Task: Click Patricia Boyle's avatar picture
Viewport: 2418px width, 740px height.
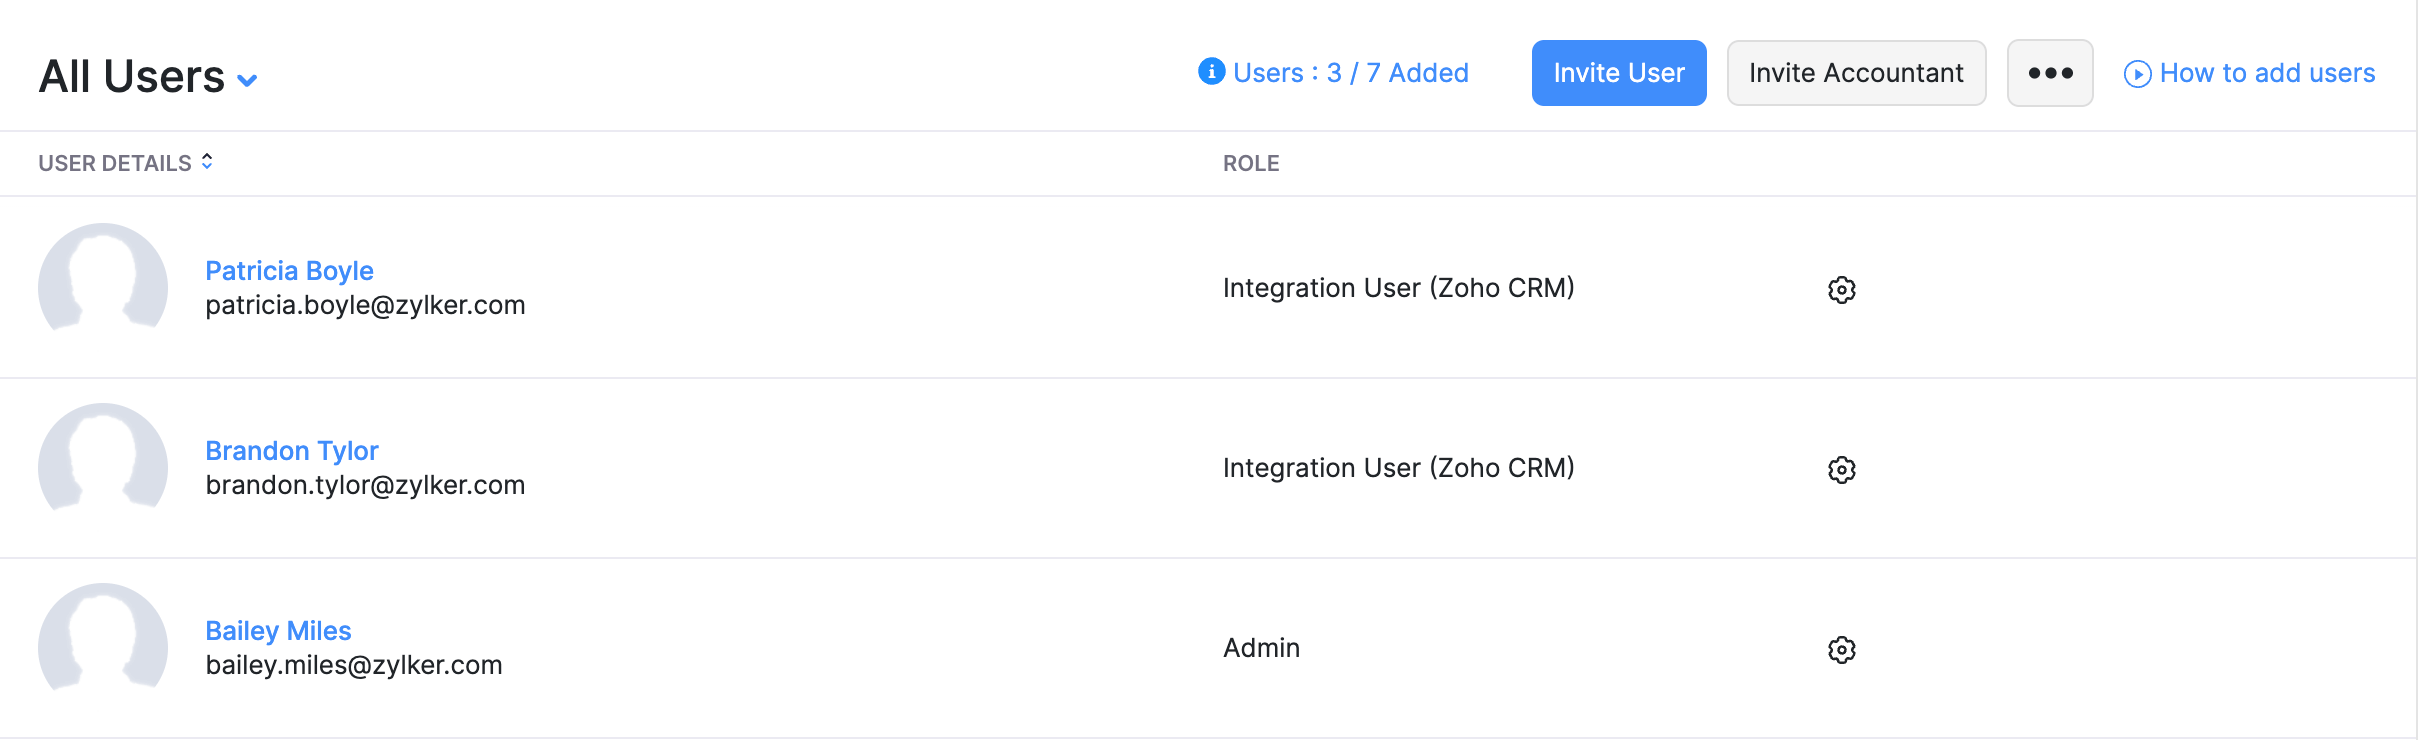Action: pos(103,277)
